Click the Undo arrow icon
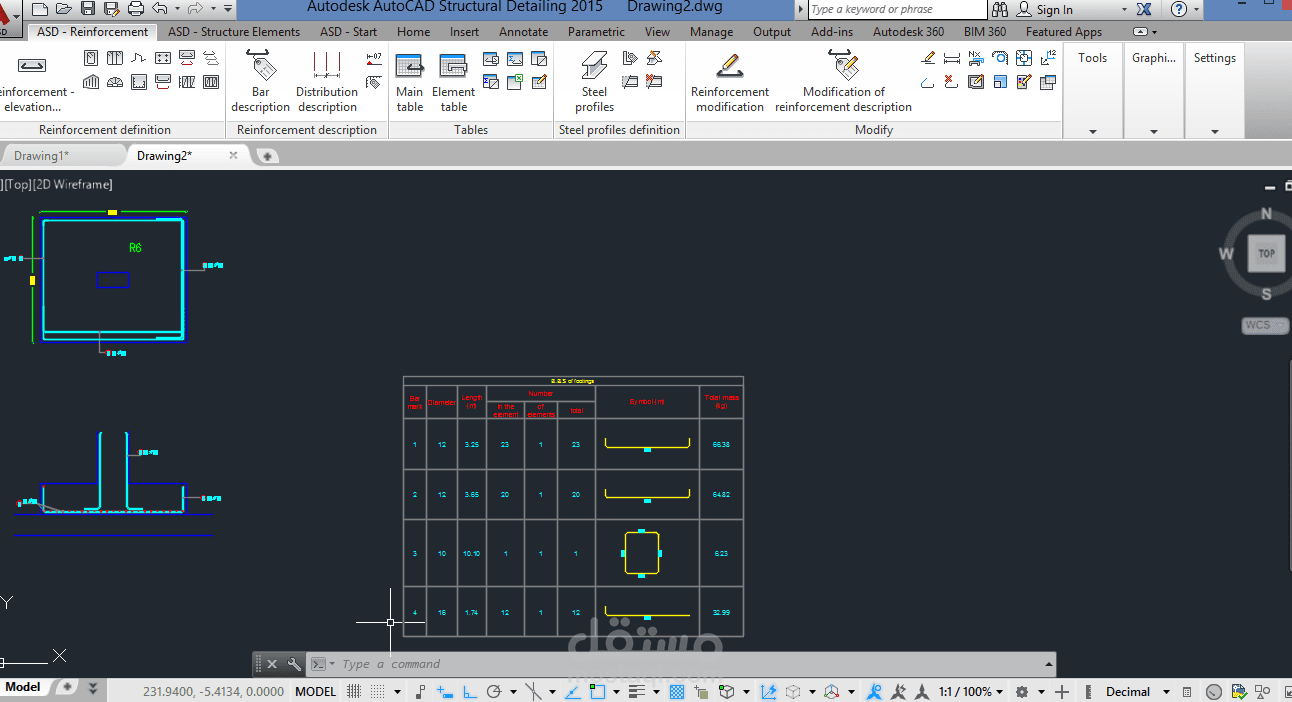 click(159, 9)
